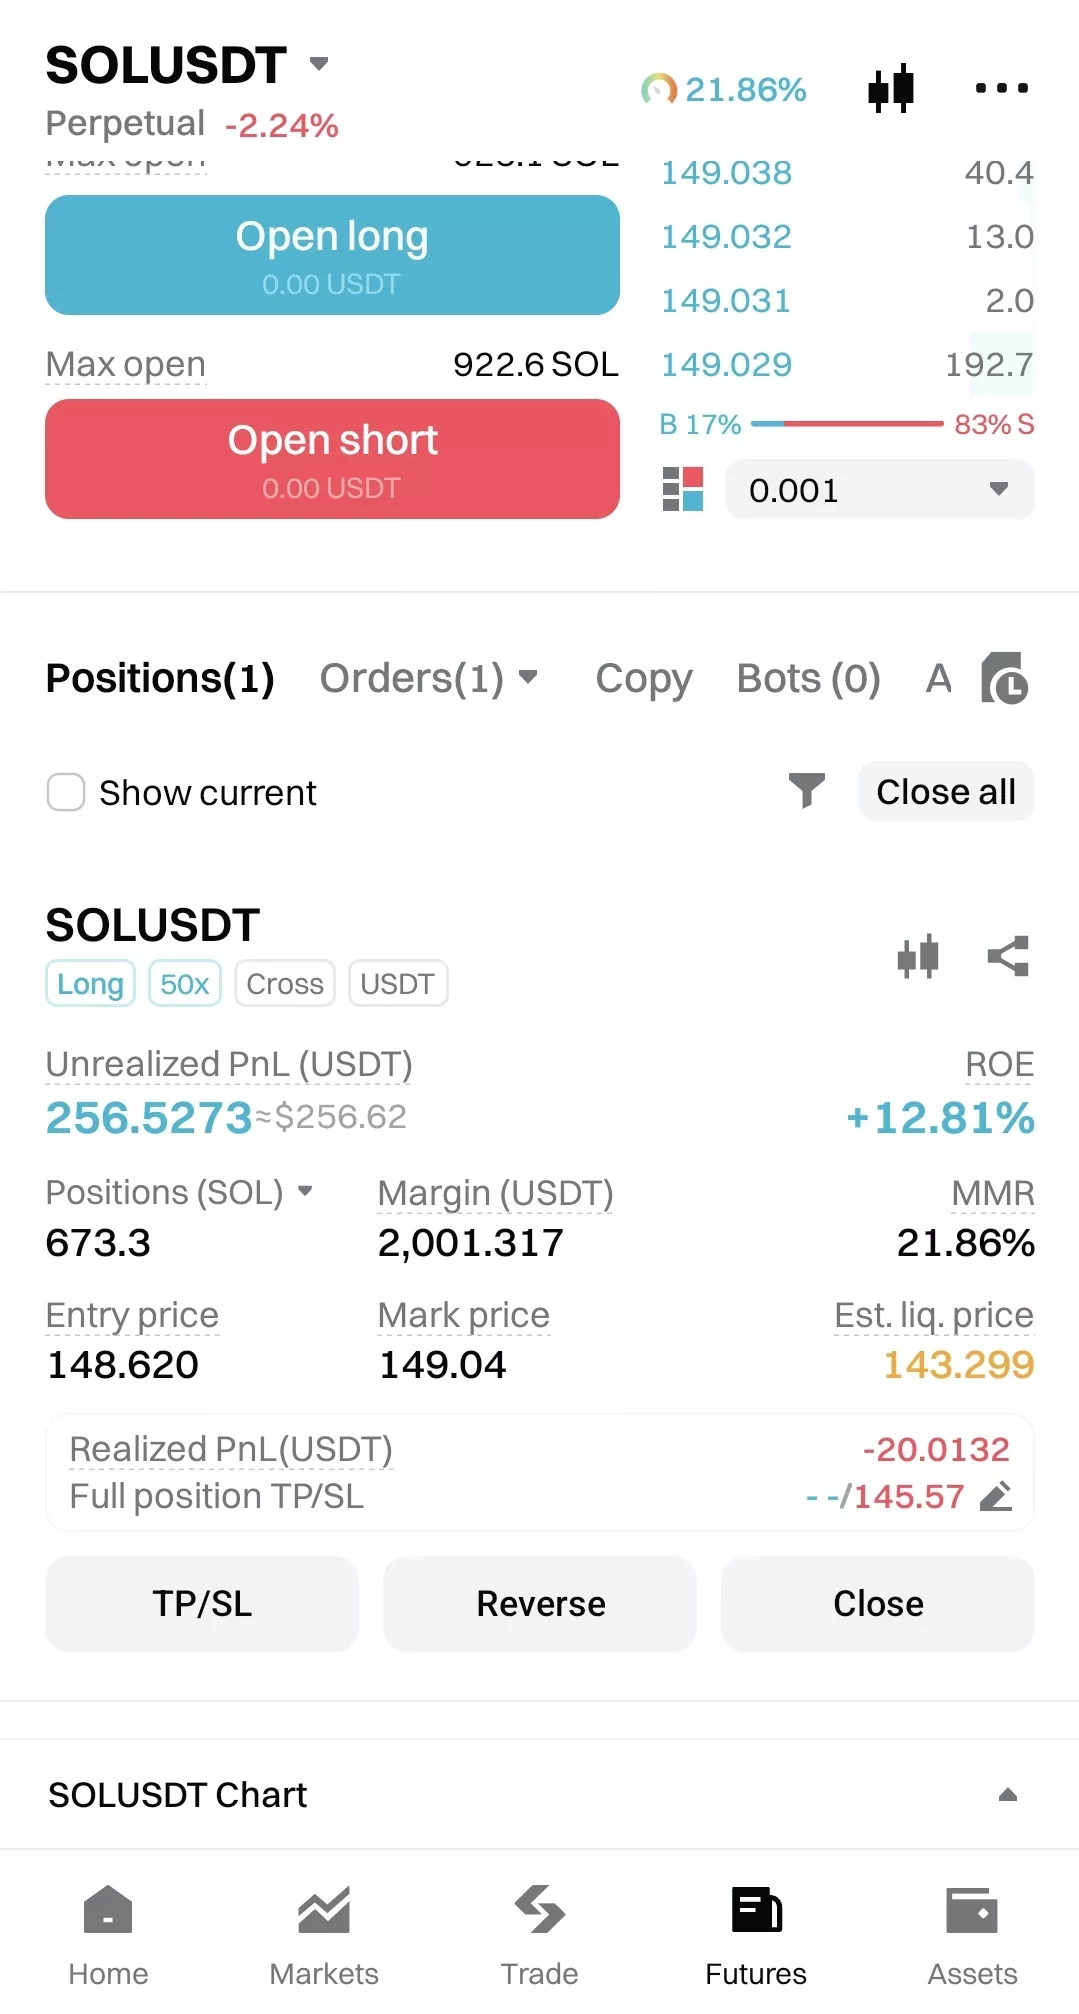Image resolution: width=1079 pixels, height=2014 pixels.
Task: Share the SOLUSDT position
Action: click(x=1008, y=956)
